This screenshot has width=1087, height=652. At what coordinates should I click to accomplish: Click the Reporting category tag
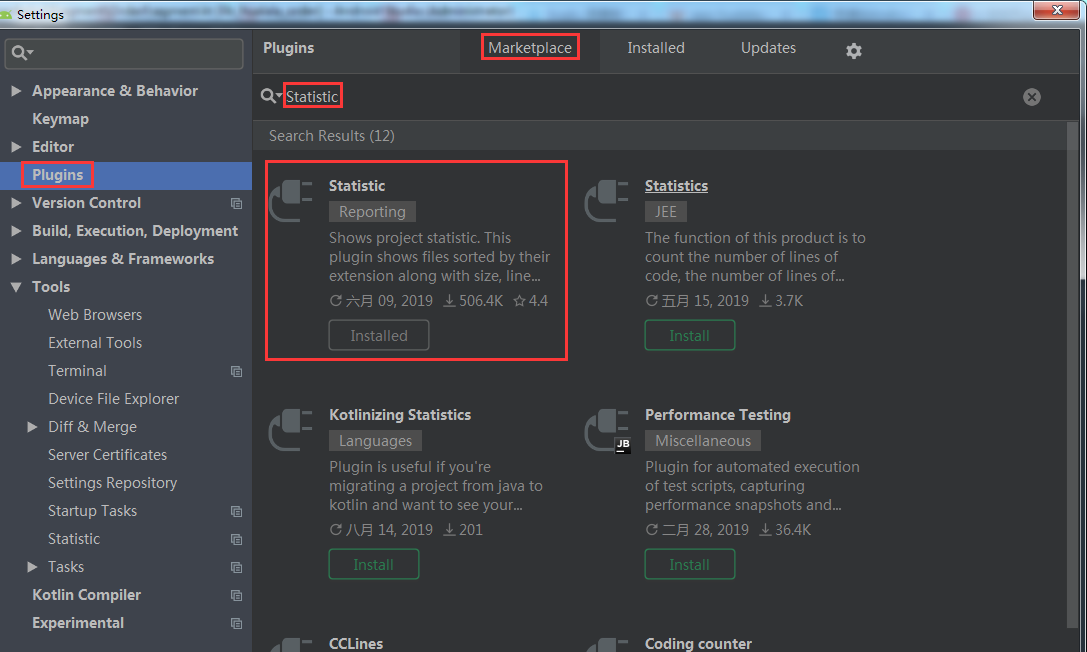tap(372, 211)
